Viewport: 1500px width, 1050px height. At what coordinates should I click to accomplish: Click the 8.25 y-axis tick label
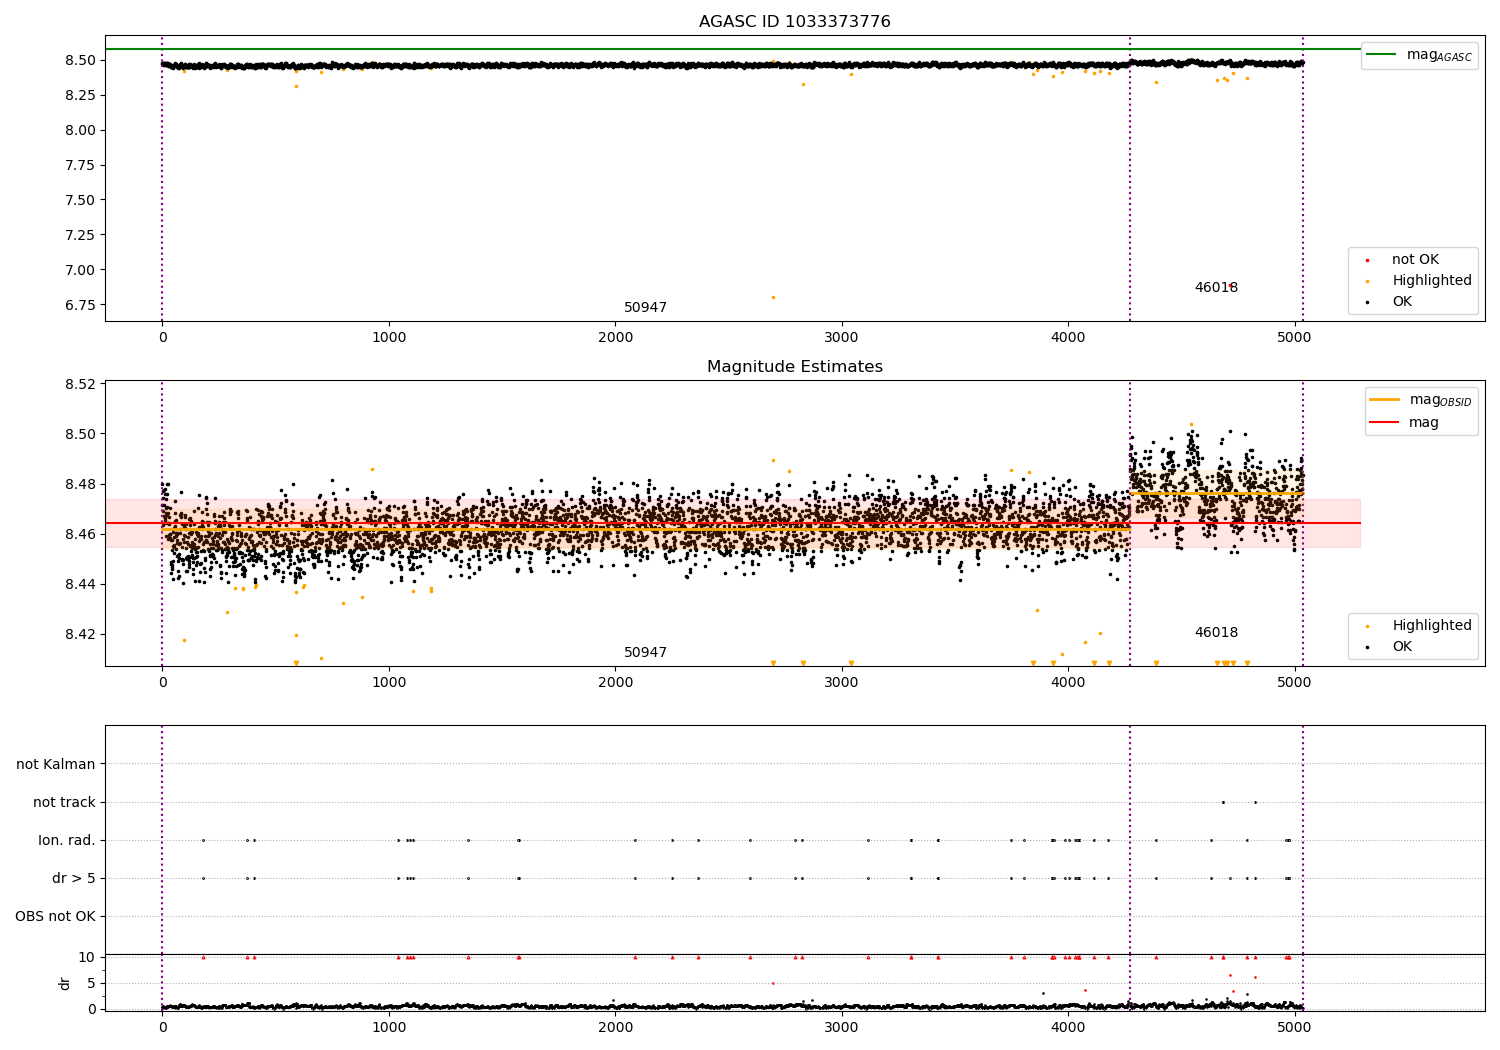click(81, 95)
